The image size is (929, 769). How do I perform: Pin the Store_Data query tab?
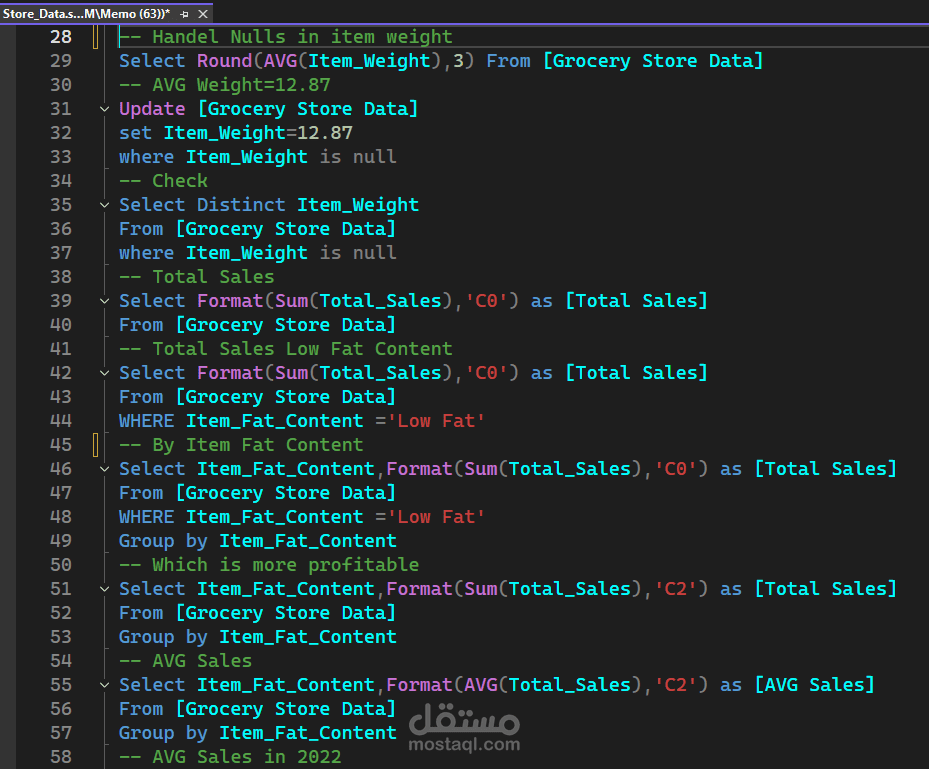click(x=184, y=13)
